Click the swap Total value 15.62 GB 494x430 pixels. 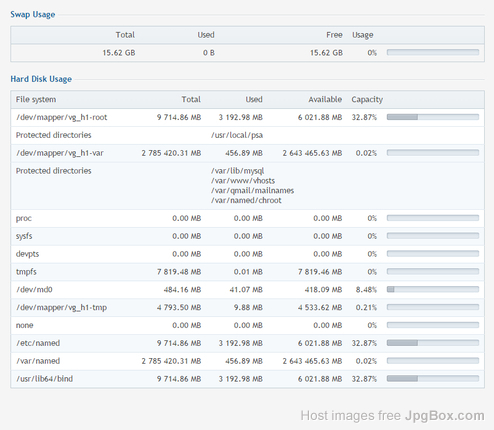(x=119, y=53)
